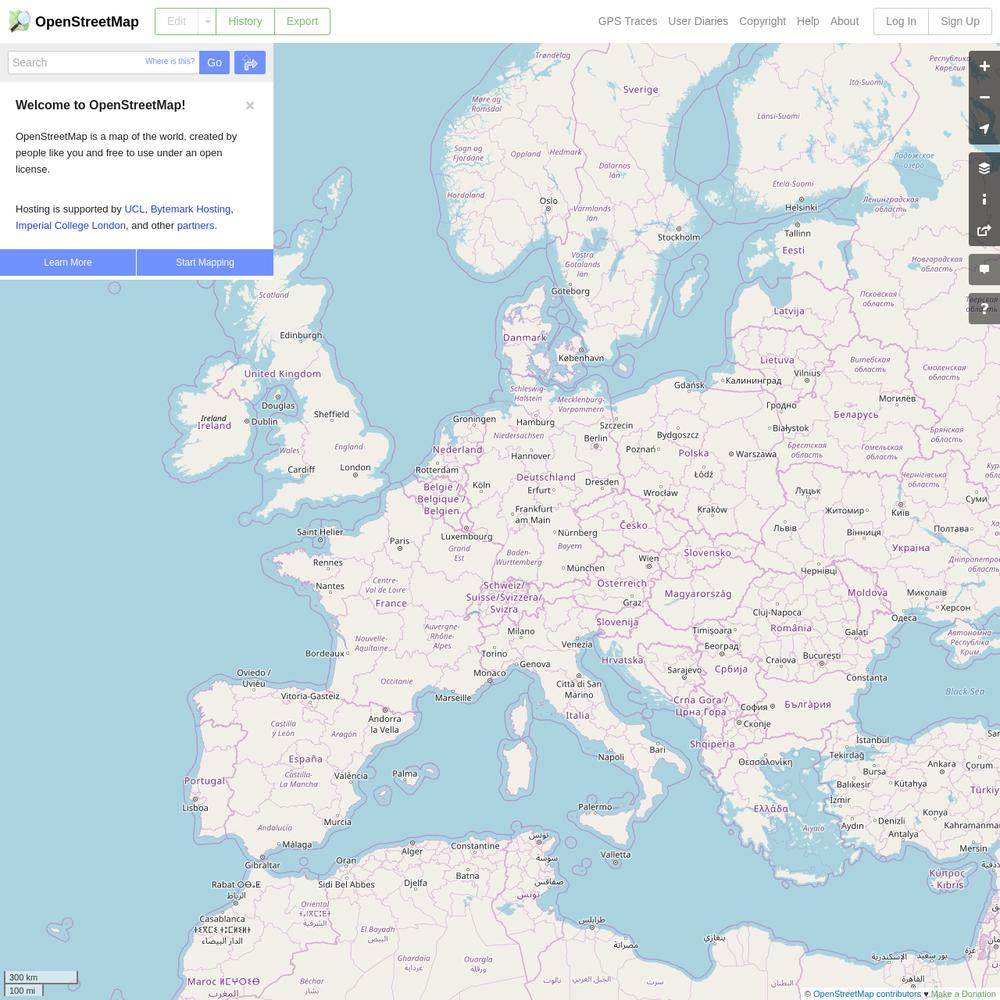Screen dimensions: 1000x1000
Task: Close the Welcome panel with the X
Action: click(250, 105)
